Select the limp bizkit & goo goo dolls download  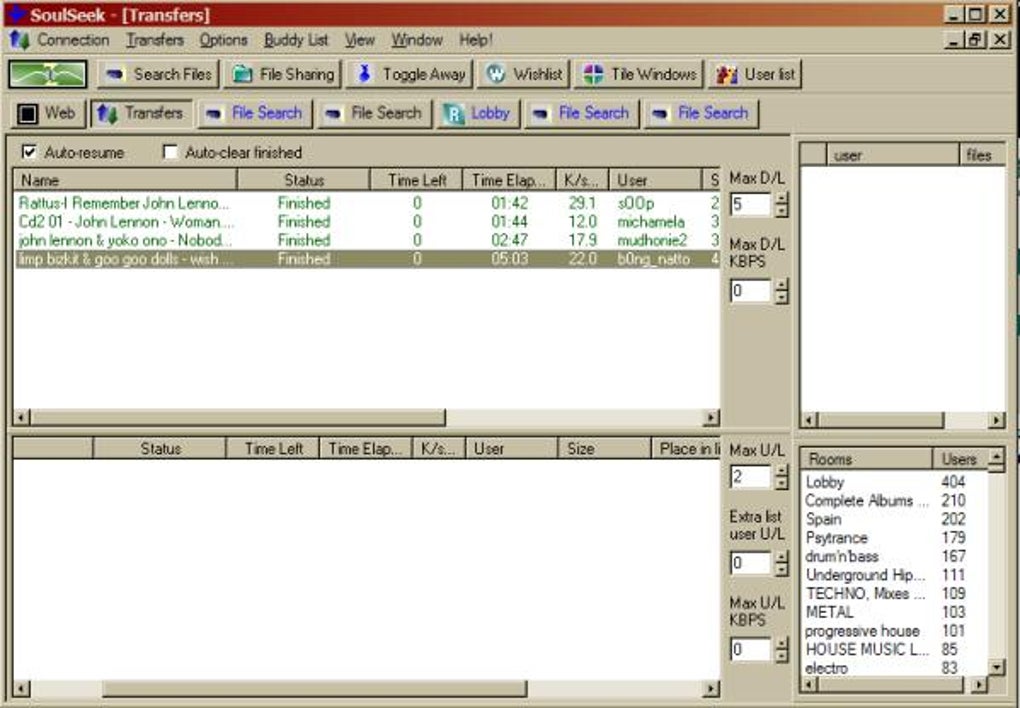pos(366,259)
